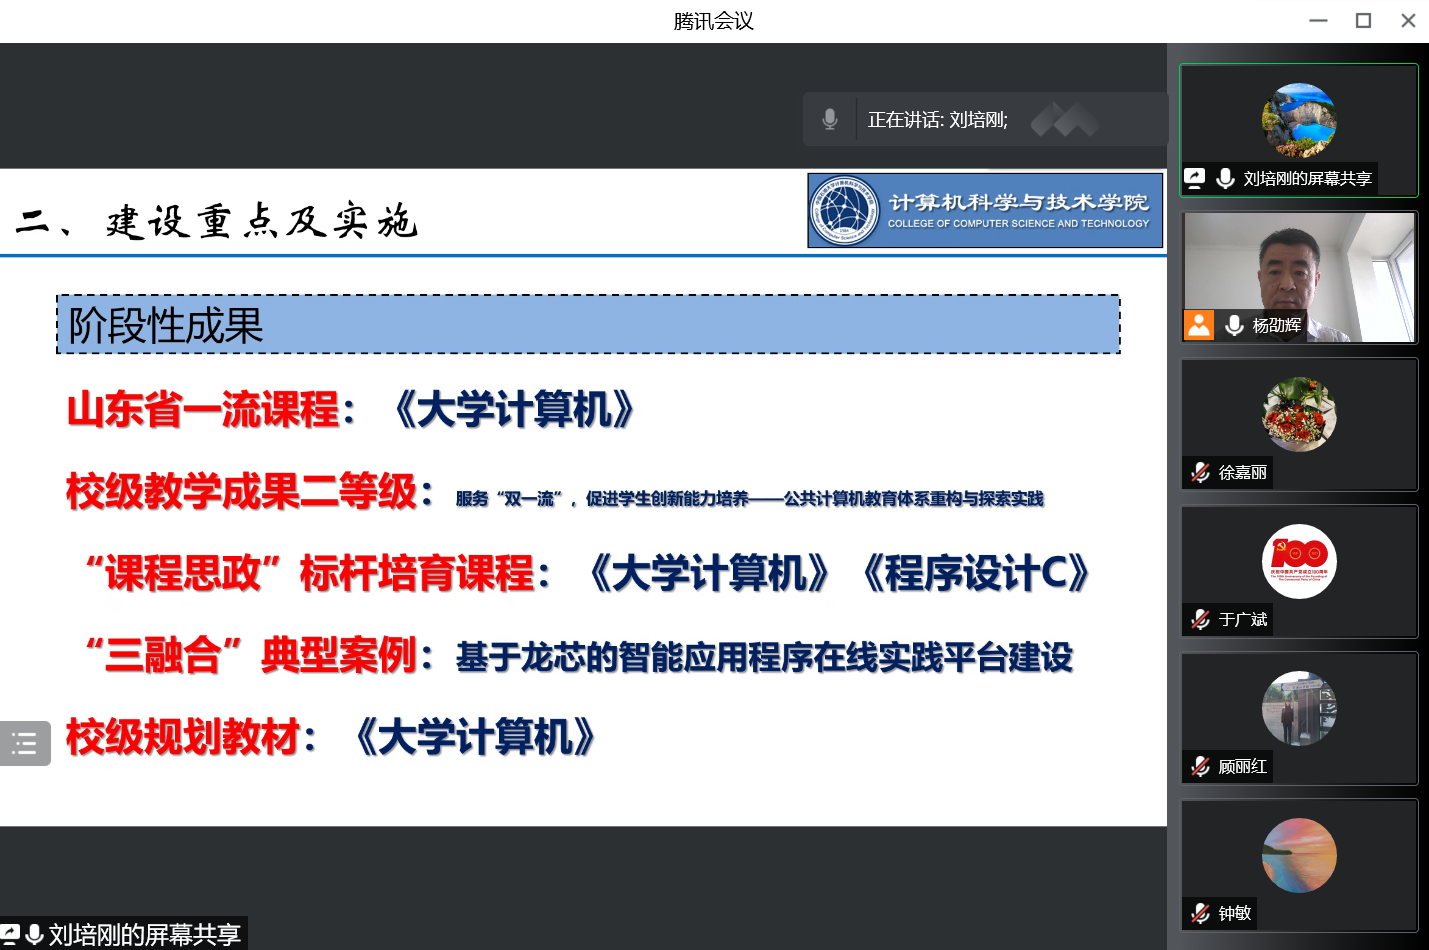This screenshot has height=950, width=1429.
Task: Select 钟敏's sunset avatar tile
Action: point(1299,855)
